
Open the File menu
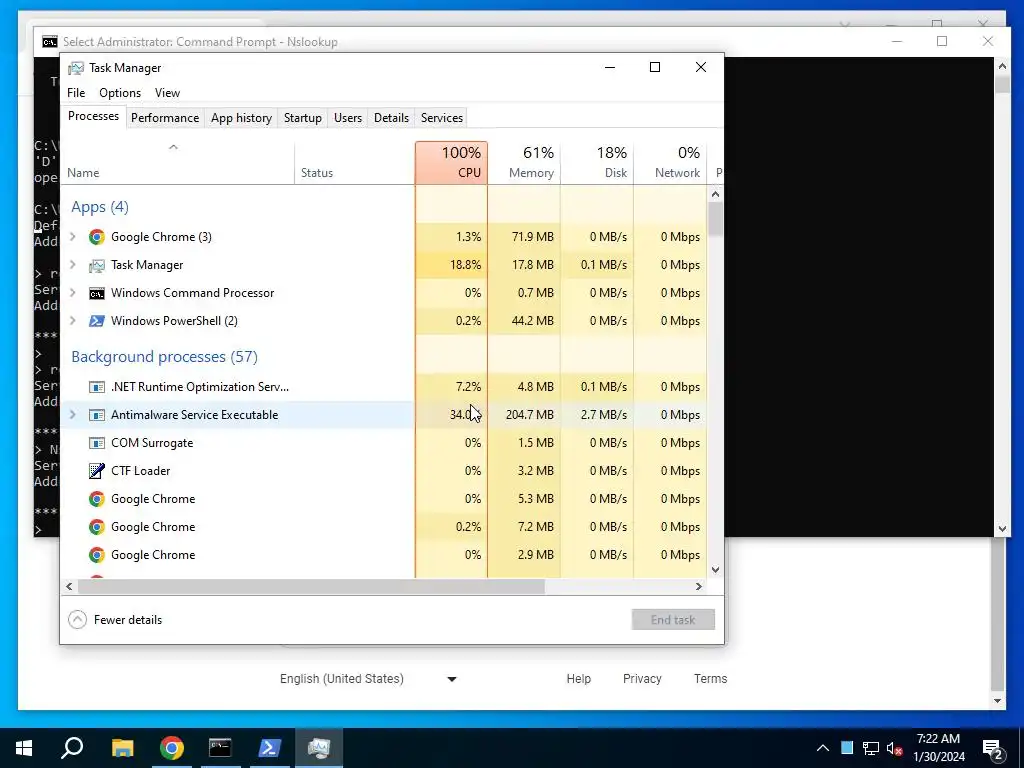[x=76, y=93]
